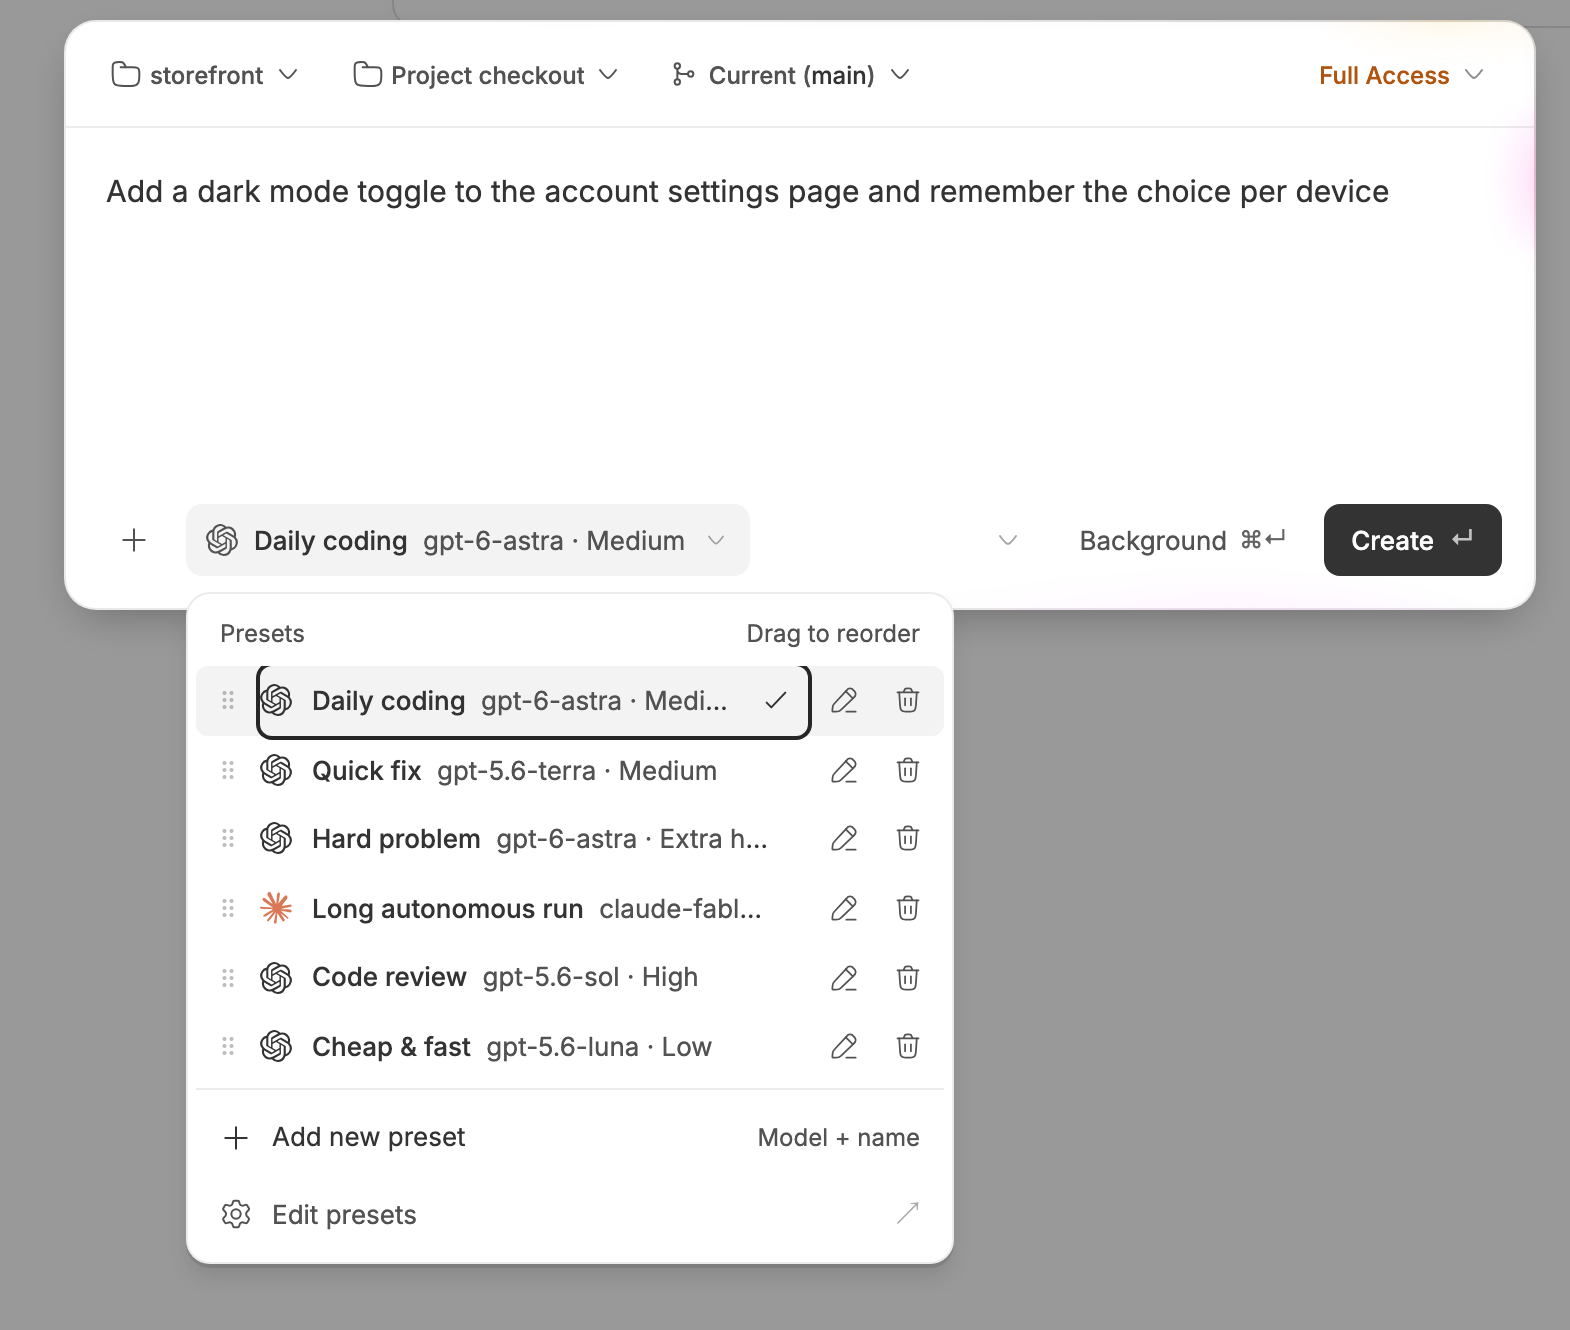1570x1330 pixels.
Task: Select the Cheap & fast preset
Action: 534,1047
